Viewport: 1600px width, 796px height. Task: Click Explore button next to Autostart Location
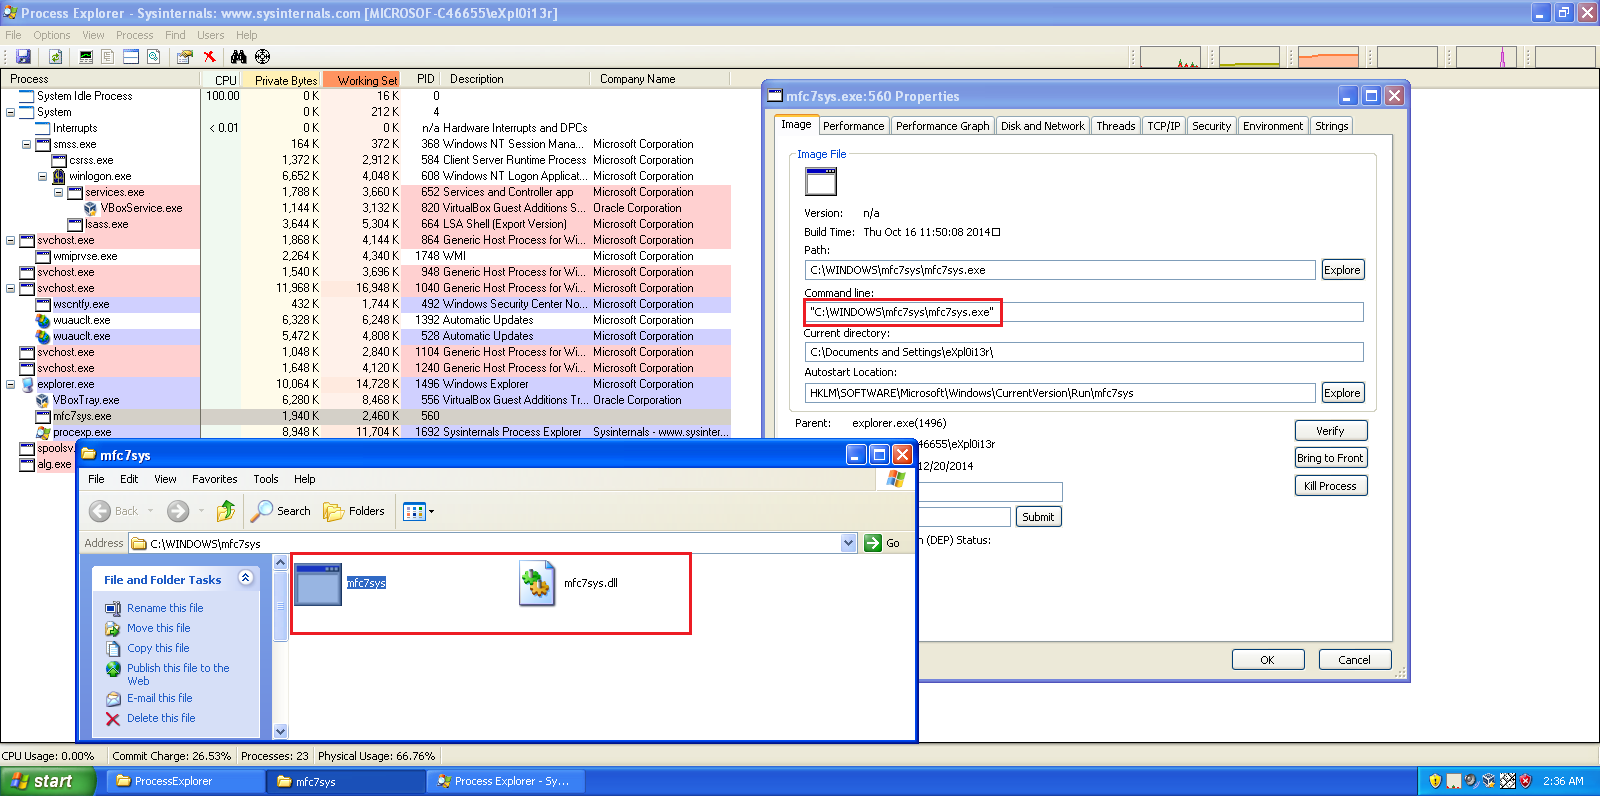pyautogui.click(x=1342, y=393)
